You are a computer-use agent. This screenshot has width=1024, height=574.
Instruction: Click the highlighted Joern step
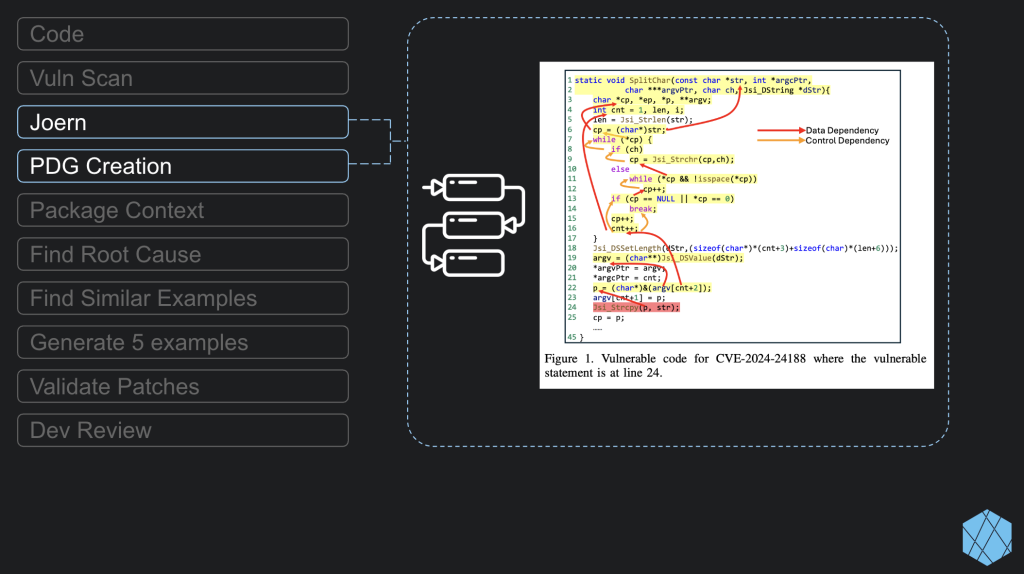(183, 122)
